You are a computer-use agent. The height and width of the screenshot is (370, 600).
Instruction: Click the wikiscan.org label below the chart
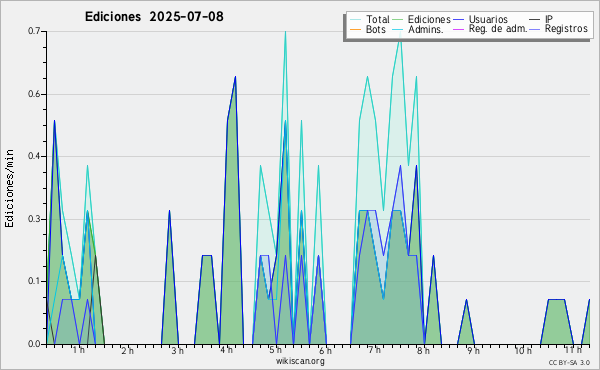point(300,361)
